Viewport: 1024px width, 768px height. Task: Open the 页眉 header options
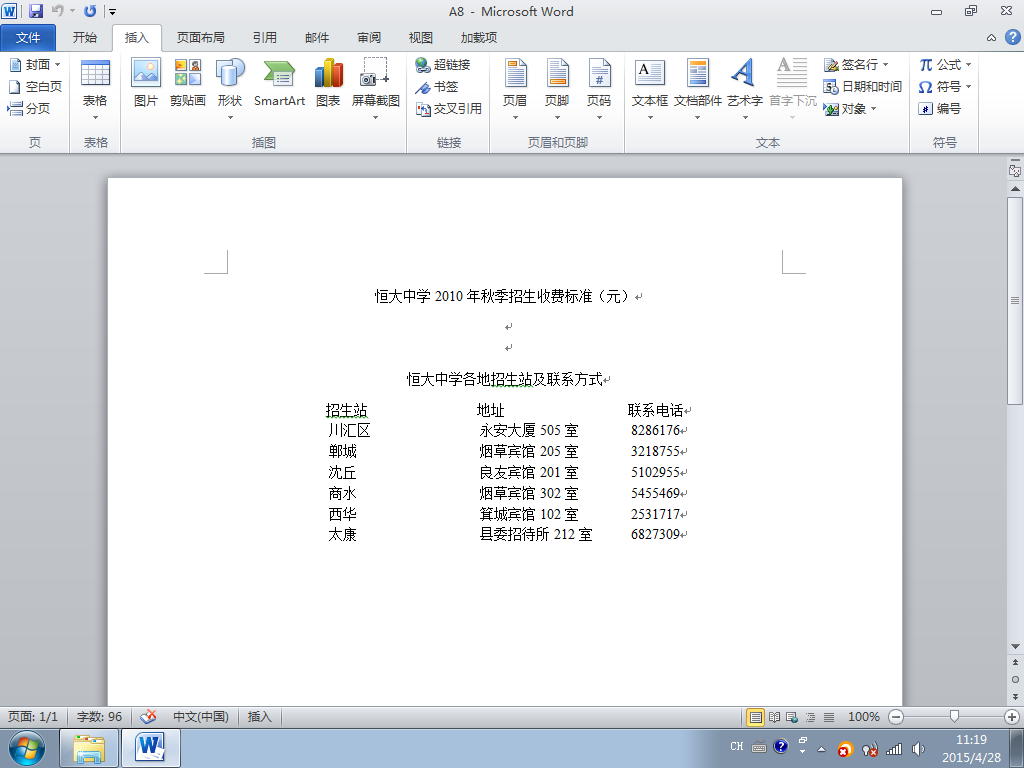click(515, 90)
